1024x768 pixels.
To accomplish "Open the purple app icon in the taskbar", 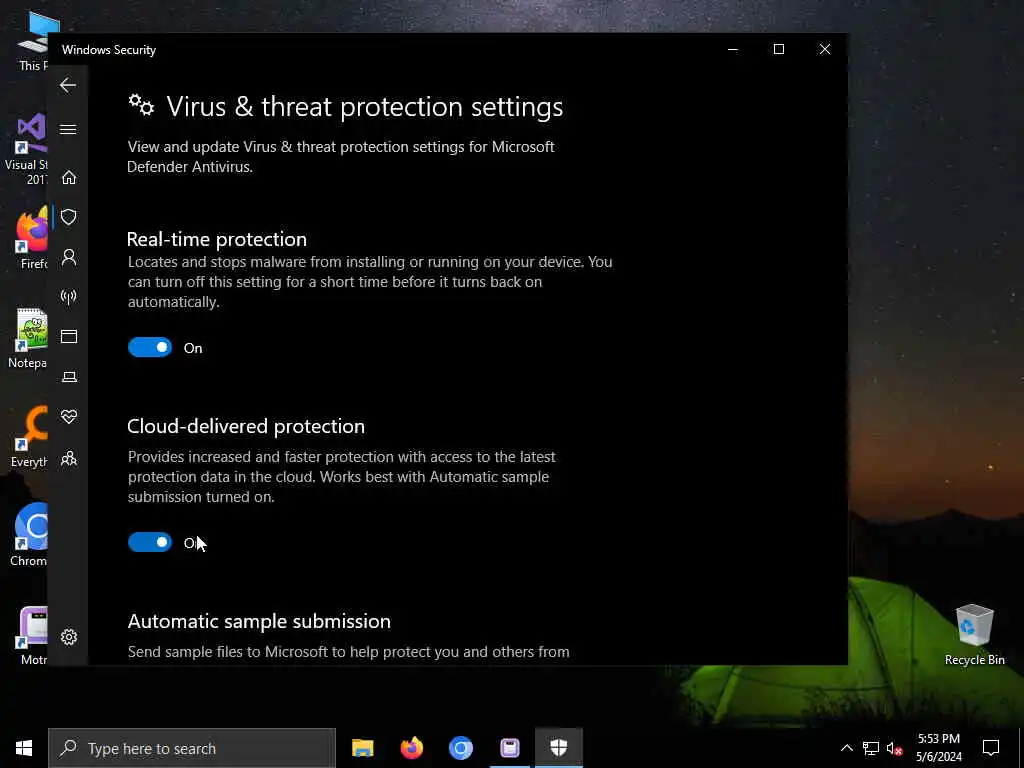I will point(509,748).
